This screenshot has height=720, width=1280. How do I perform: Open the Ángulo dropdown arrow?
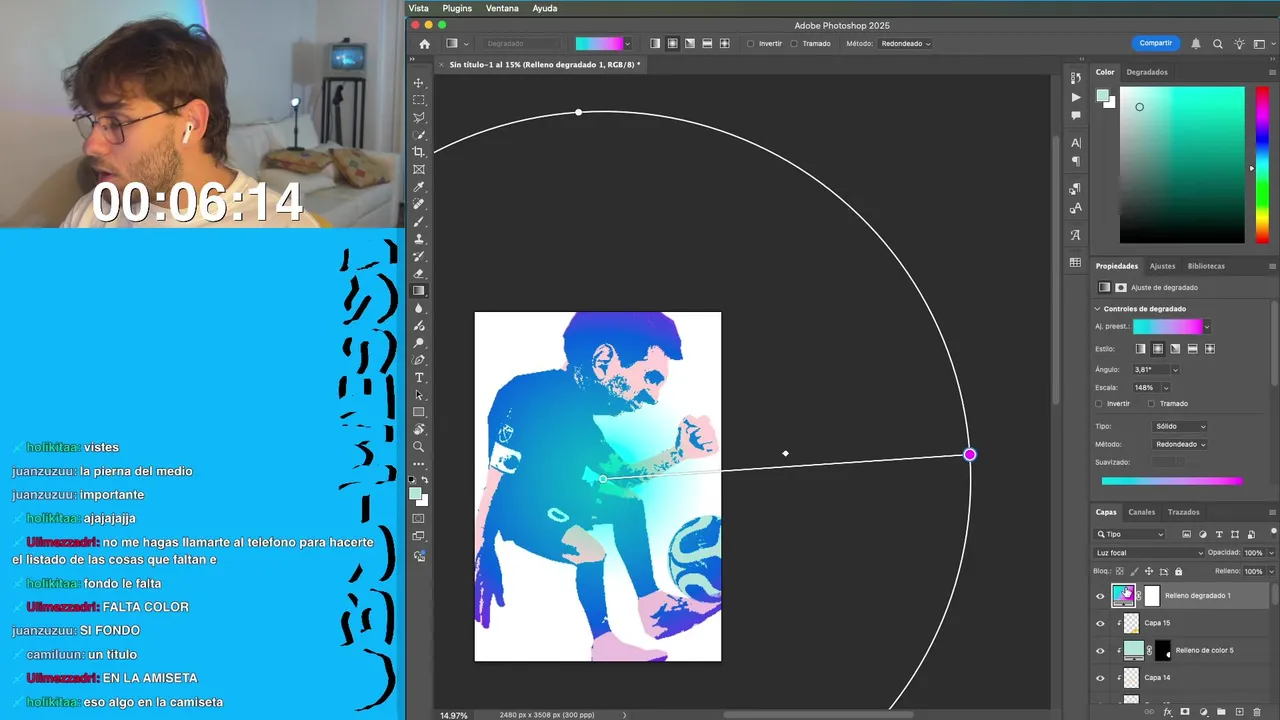coord(1175,370)
